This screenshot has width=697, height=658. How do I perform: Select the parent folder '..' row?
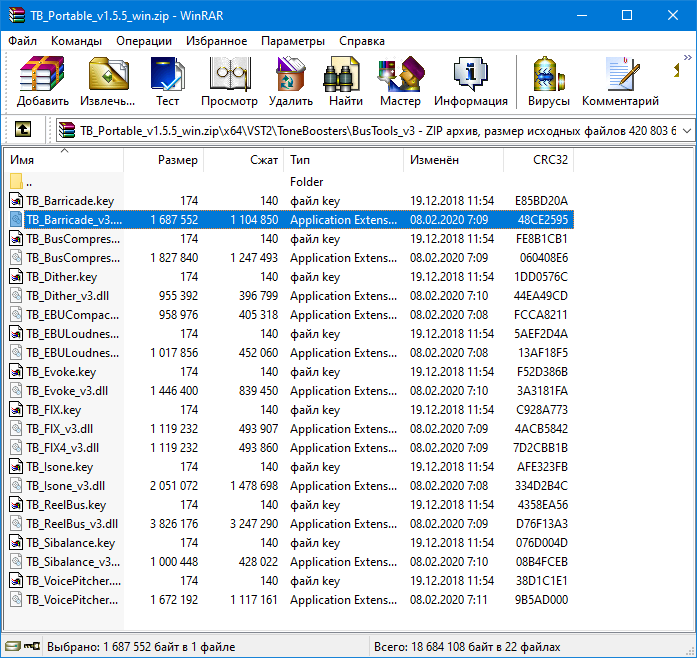289,181
